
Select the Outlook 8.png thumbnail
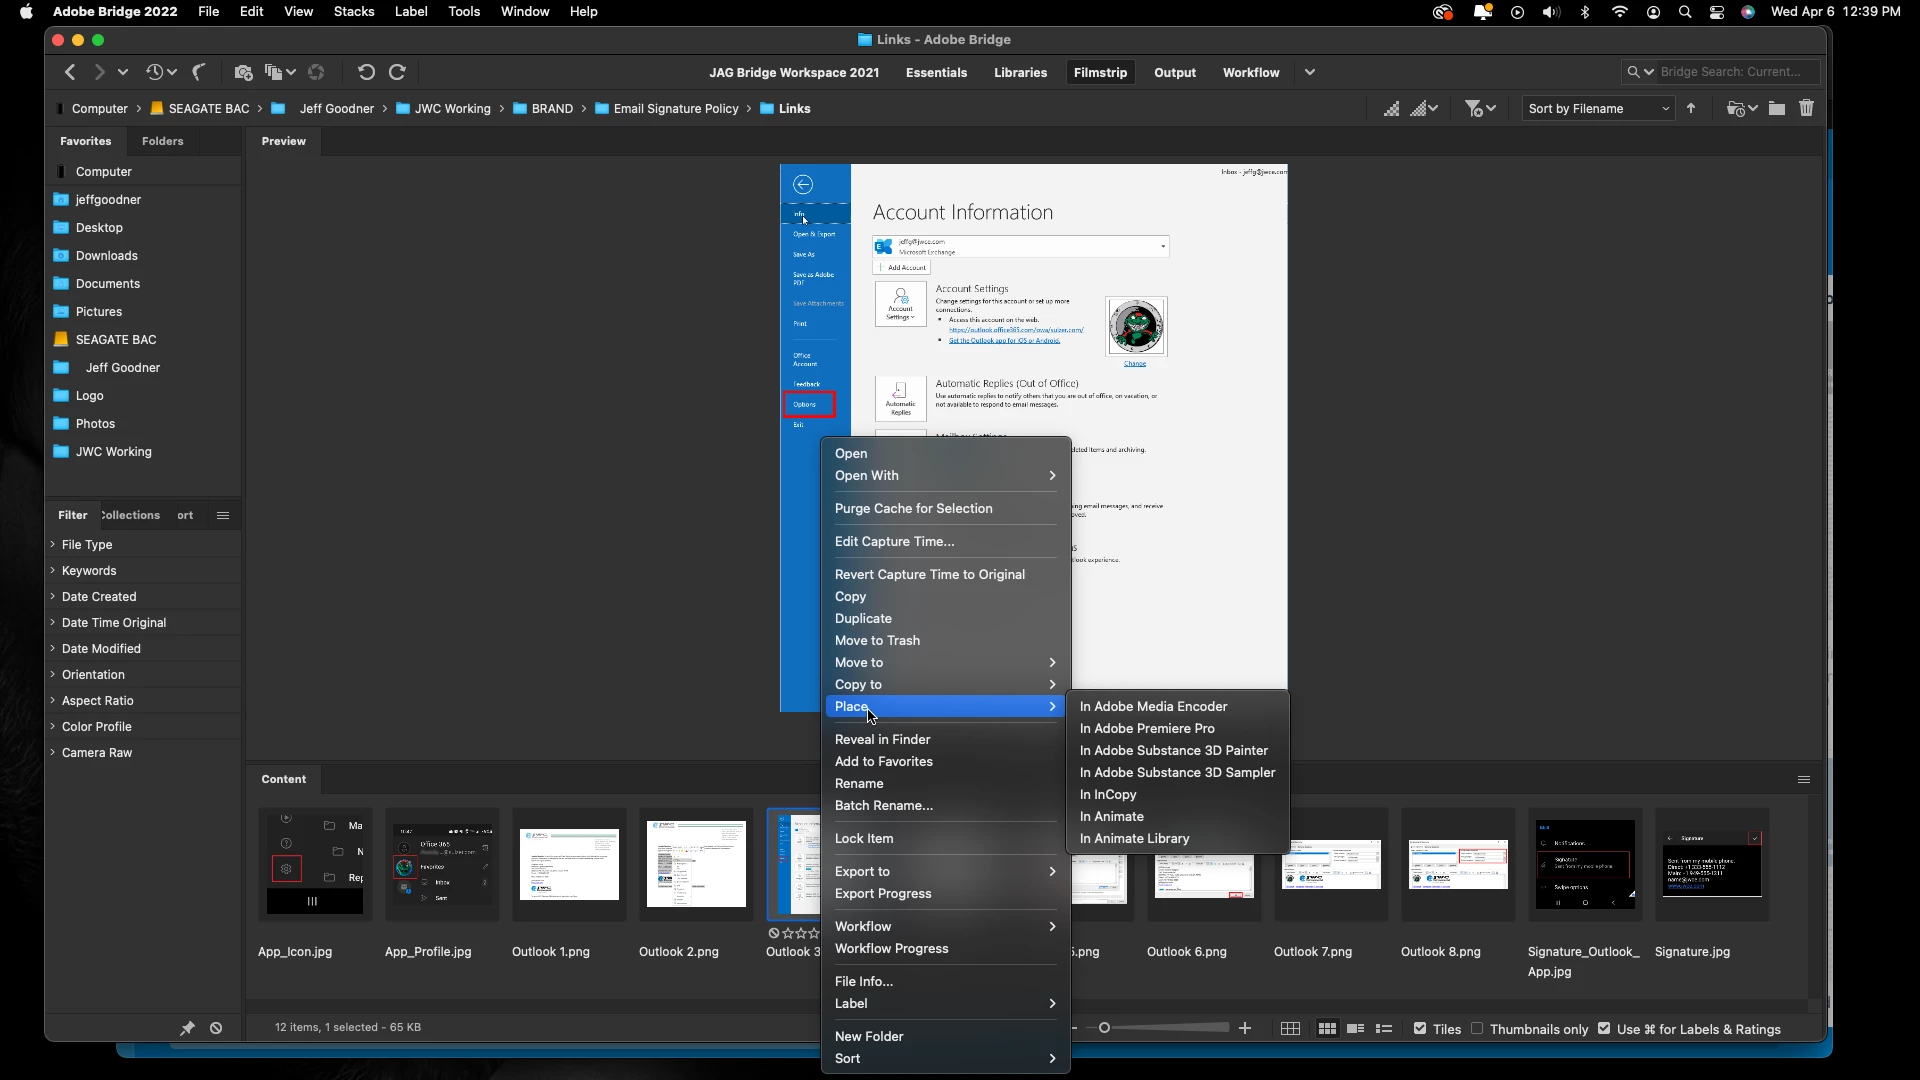(x=1458, y=865)
